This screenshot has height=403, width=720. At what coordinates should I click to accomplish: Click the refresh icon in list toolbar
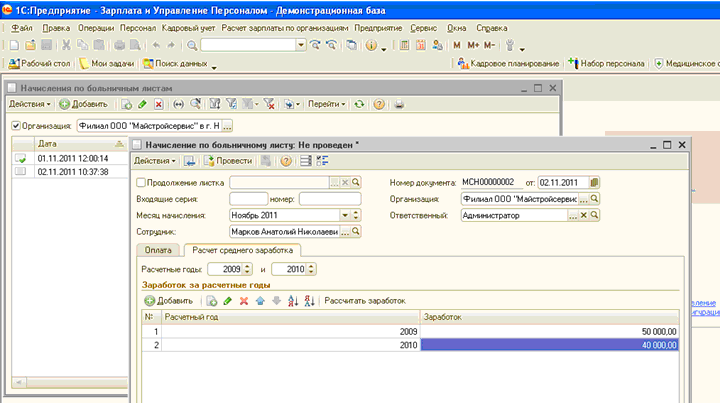pos(359,104)
